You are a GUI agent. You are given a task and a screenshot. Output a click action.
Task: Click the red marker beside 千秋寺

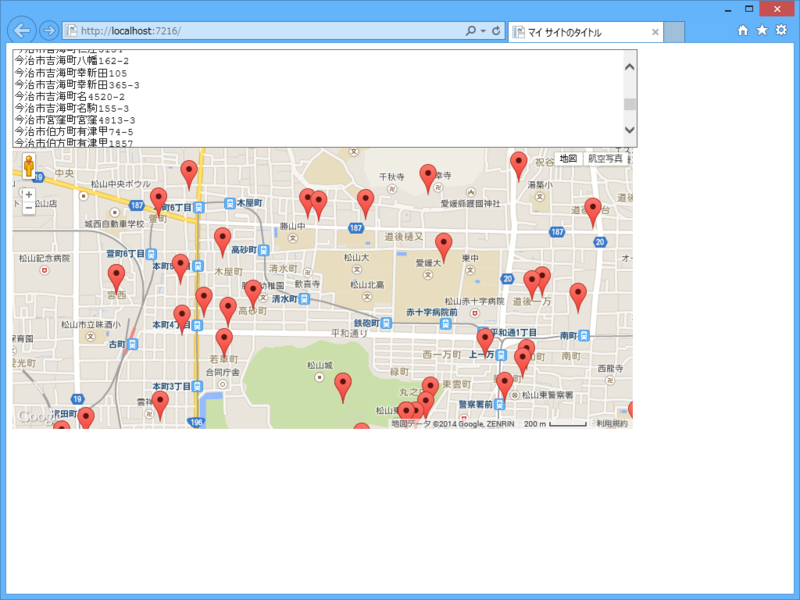pos(428,179)
